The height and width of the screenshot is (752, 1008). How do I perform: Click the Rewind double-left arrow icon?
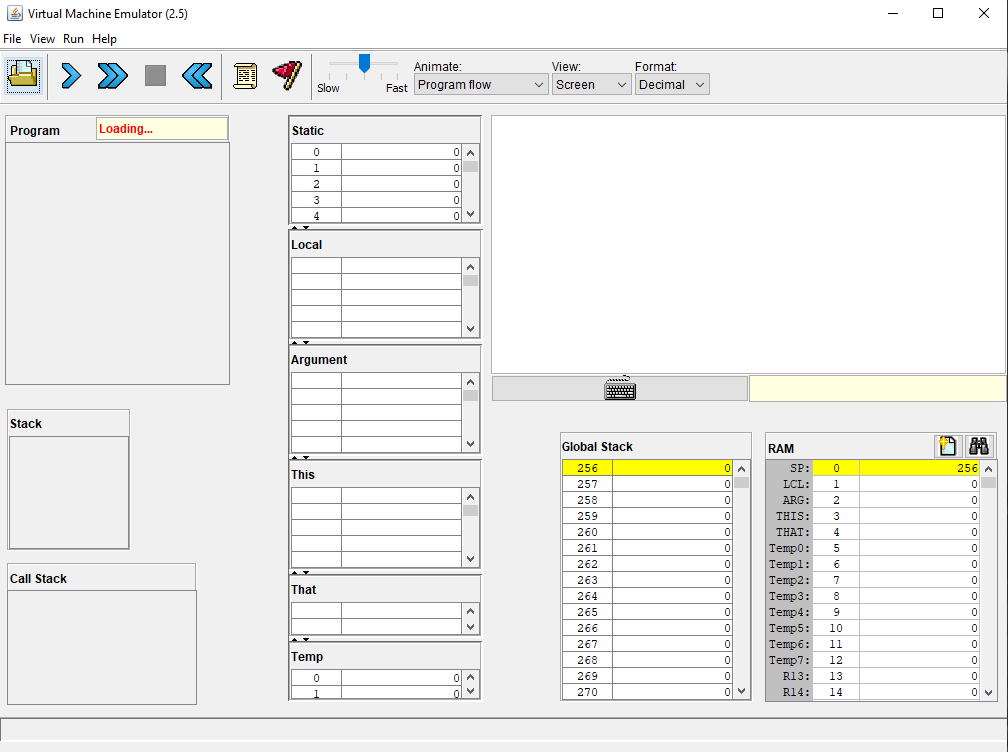click(196, 75)
